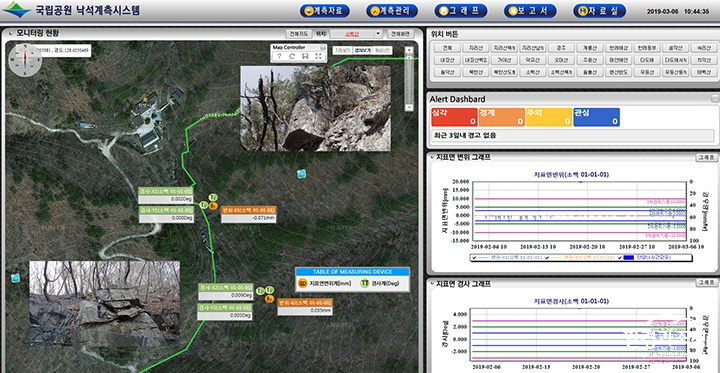Select the 설악산 location button
Screen dimensions: 720x373
675,48
